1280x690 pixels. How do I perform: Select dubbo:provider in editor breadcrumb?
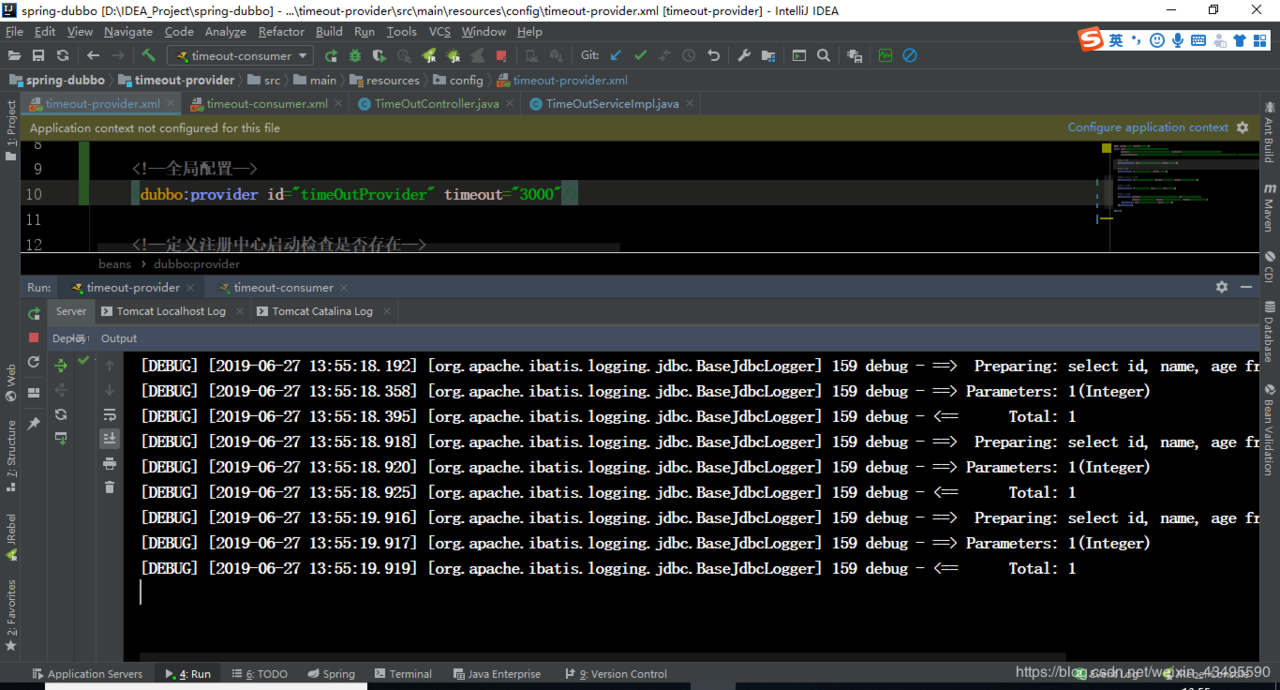point(197,264)
